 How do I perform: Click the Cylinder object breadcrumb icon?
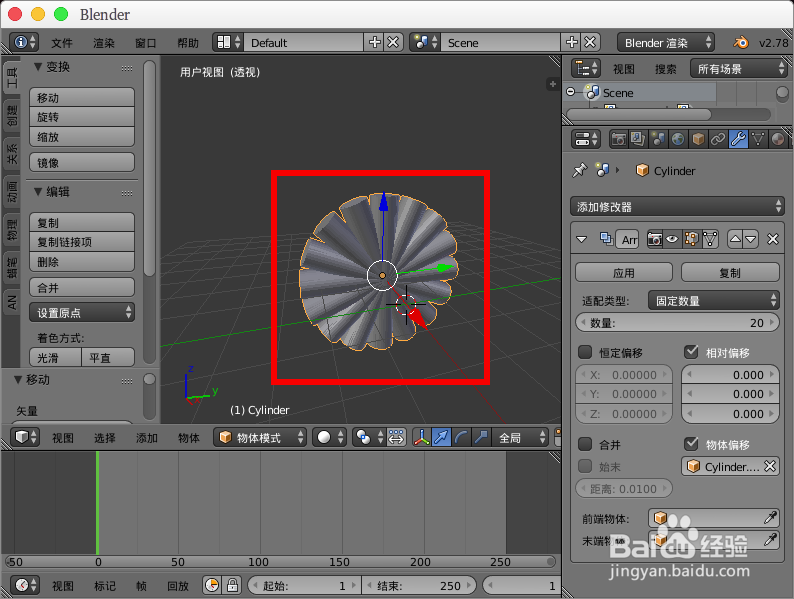pyautogui.click(x=642, y=170)
